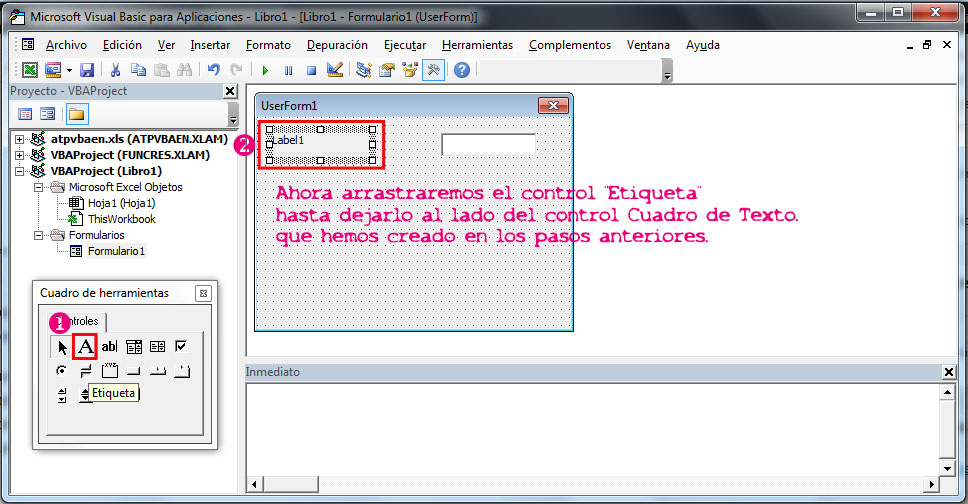
Task: Select the MultiPage control in toolbox
Action: click(182, 371)
